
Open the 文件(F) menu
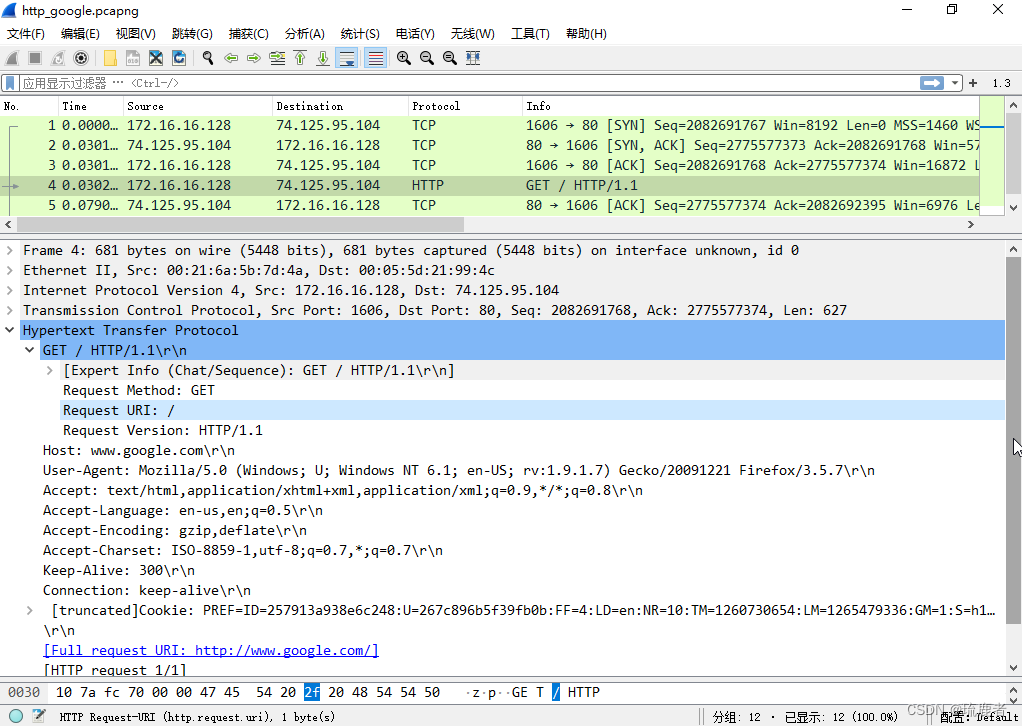tap(26, 34)
